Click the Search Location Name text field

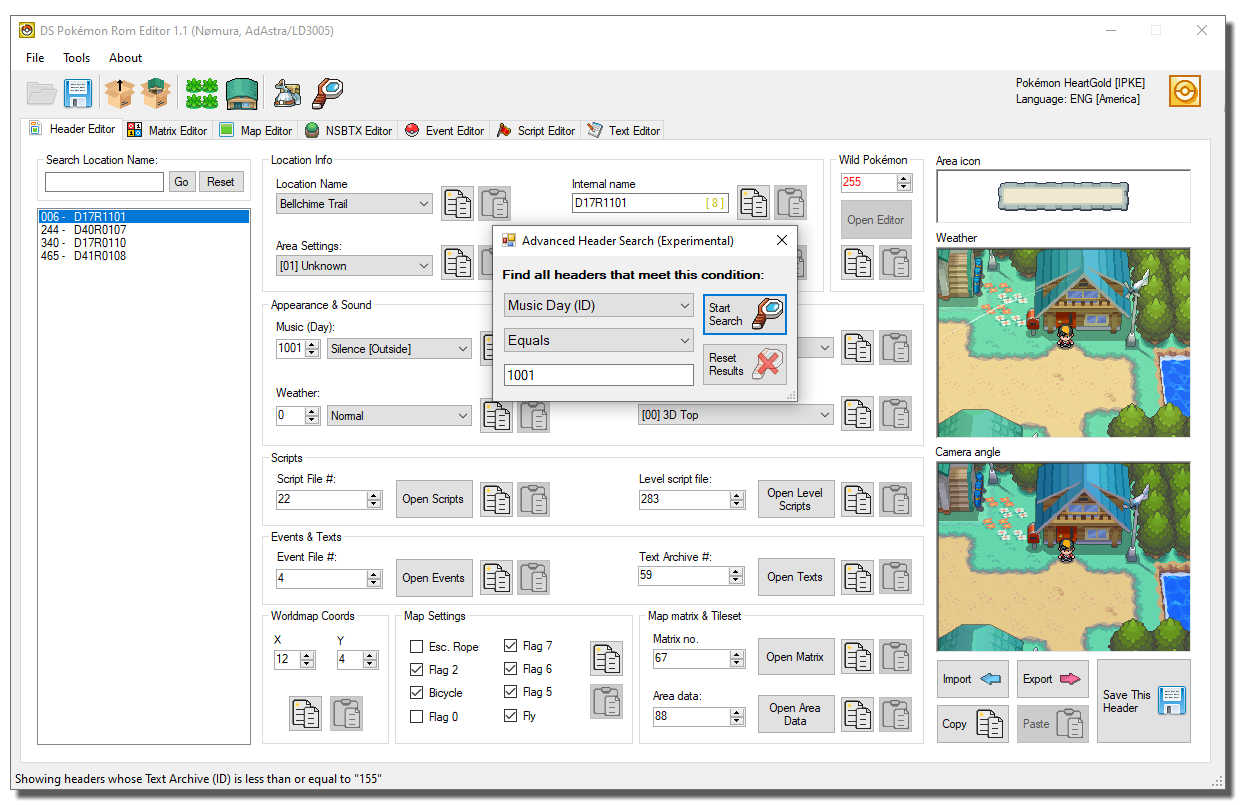pos(104,182)
